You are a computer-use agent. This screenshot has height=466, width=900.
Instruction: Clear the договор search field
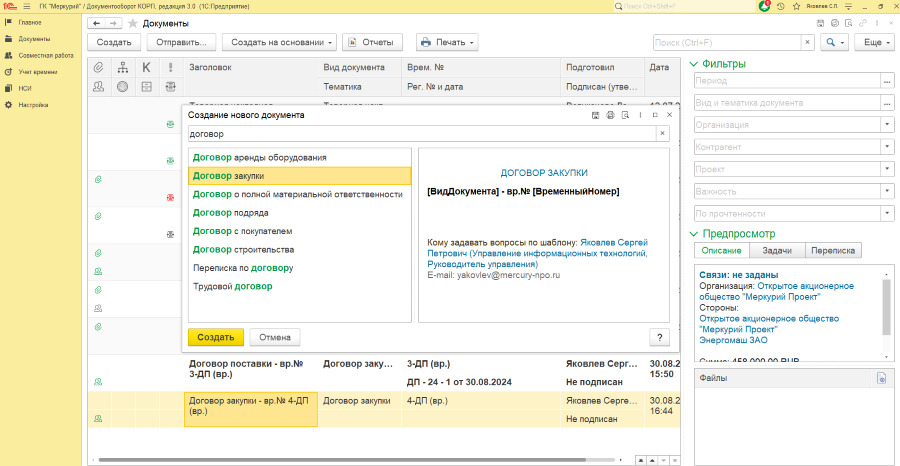pyautogui.click(x=661, y=133)
